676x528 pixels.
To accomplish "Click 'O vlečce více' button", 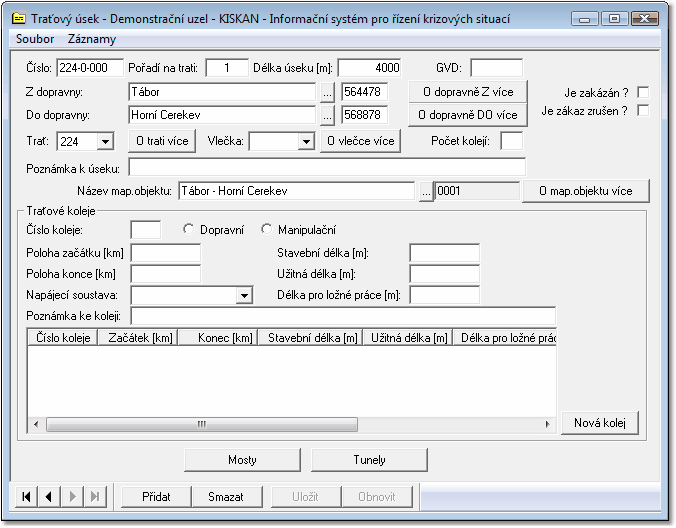I will pyautogui.click(x=360, y=141).
